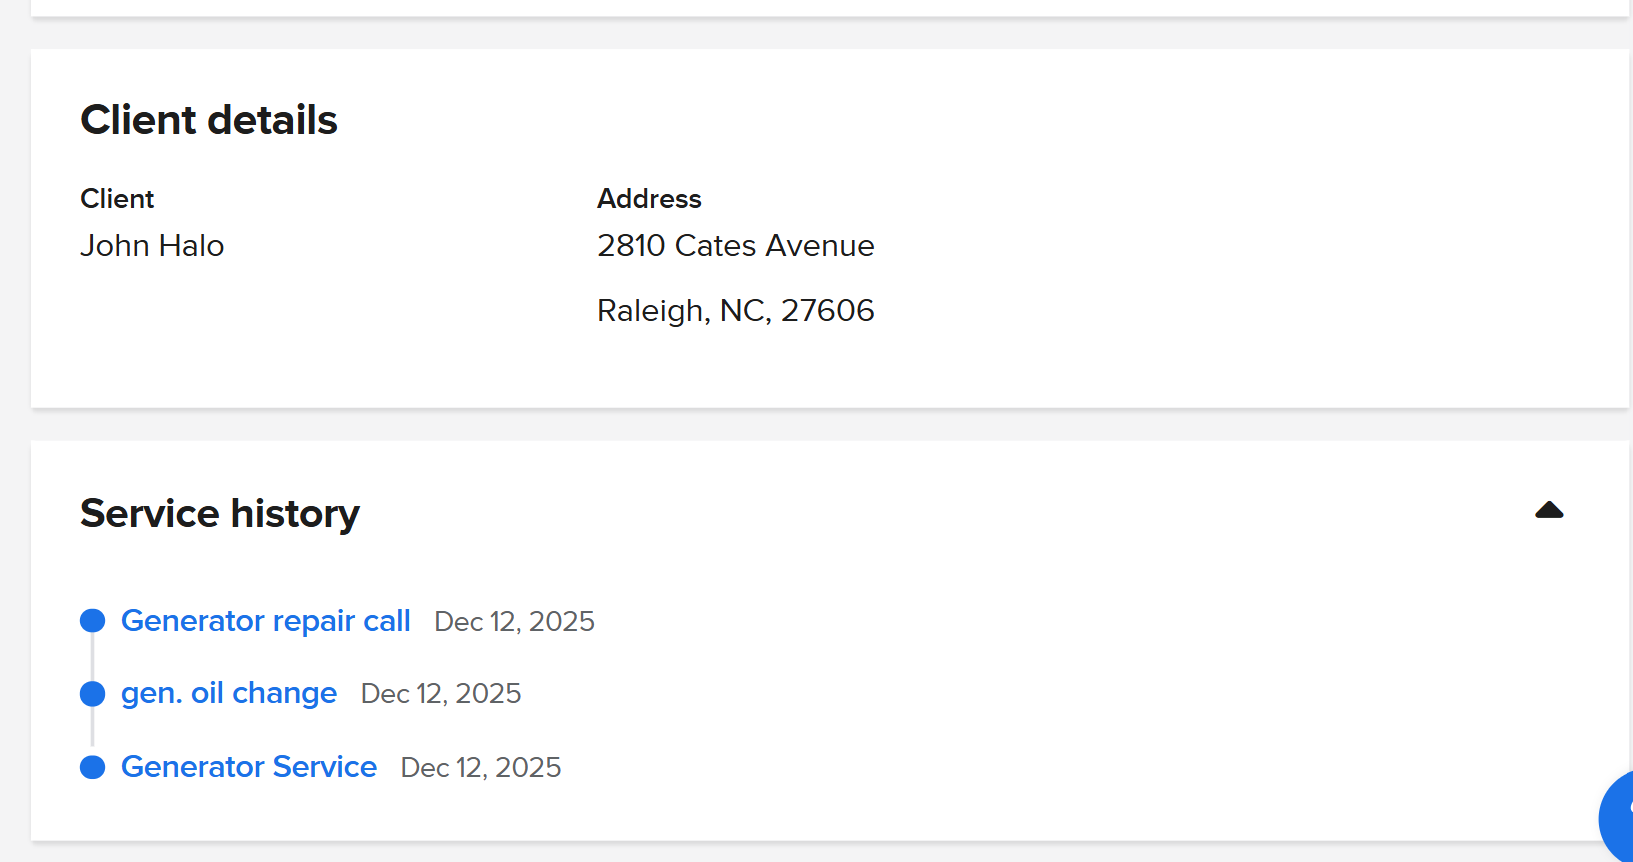Click the timeline dot beside Generator Service
Screen dimensions: 1633x862
92,767
